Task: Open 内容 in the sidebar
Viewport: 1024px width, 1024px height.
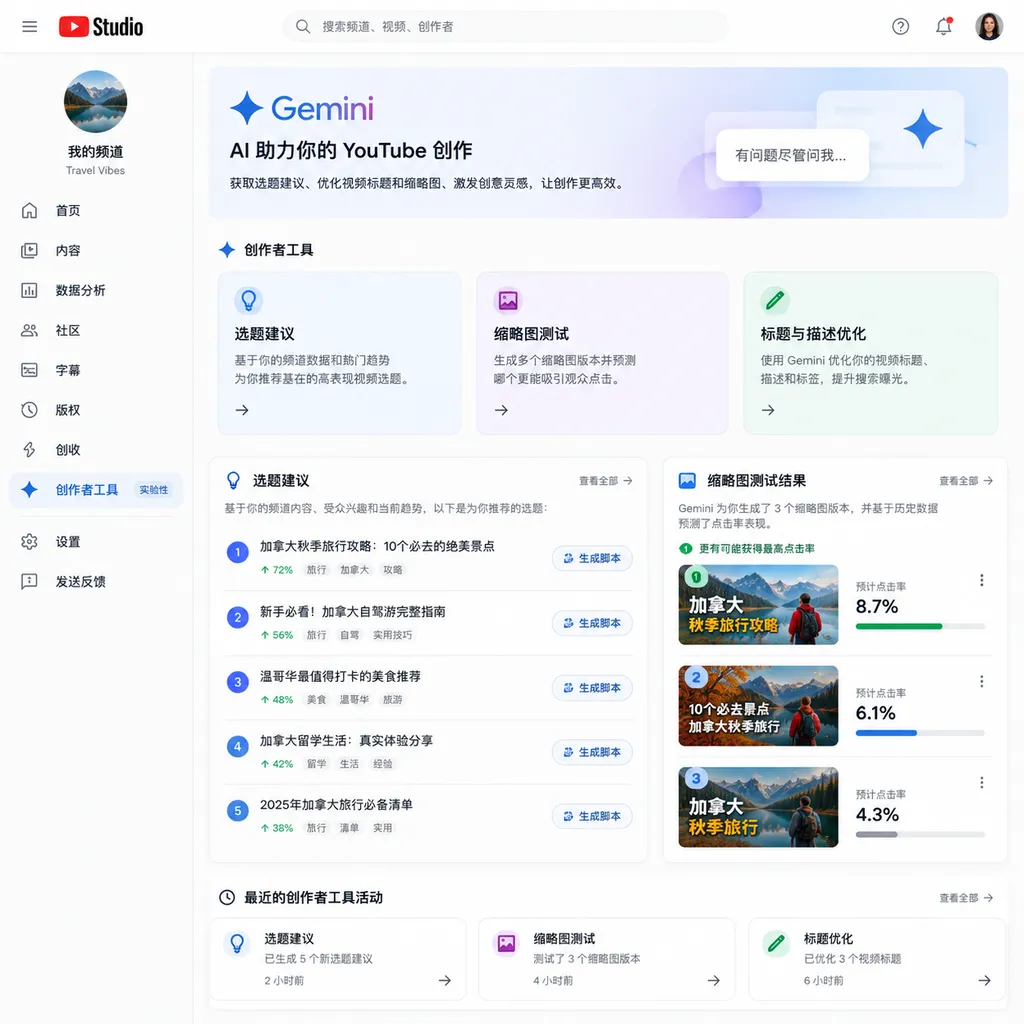Action: pos(95,251)
